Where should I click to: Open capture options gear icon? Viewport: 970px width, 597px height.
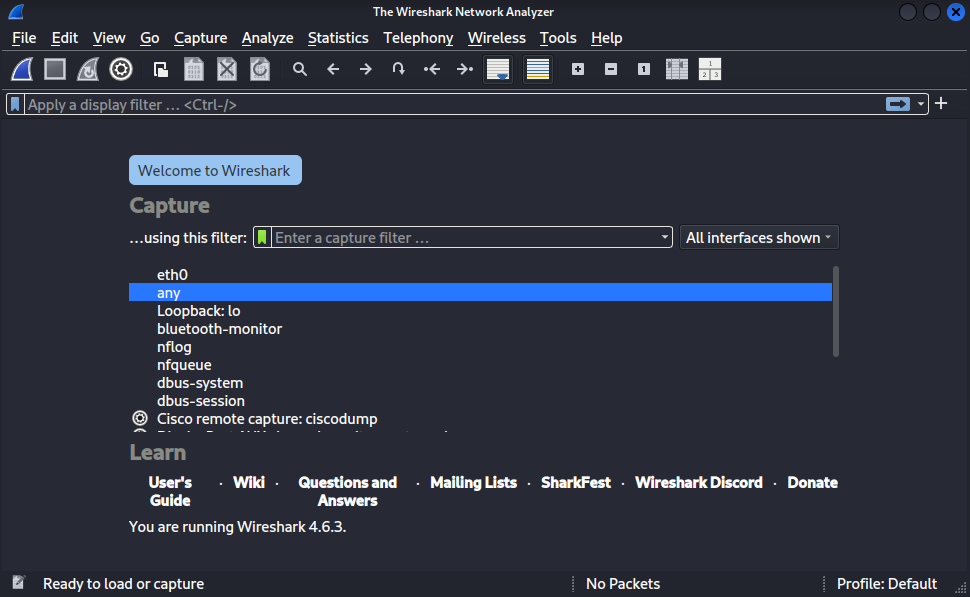tap(121, 69)
